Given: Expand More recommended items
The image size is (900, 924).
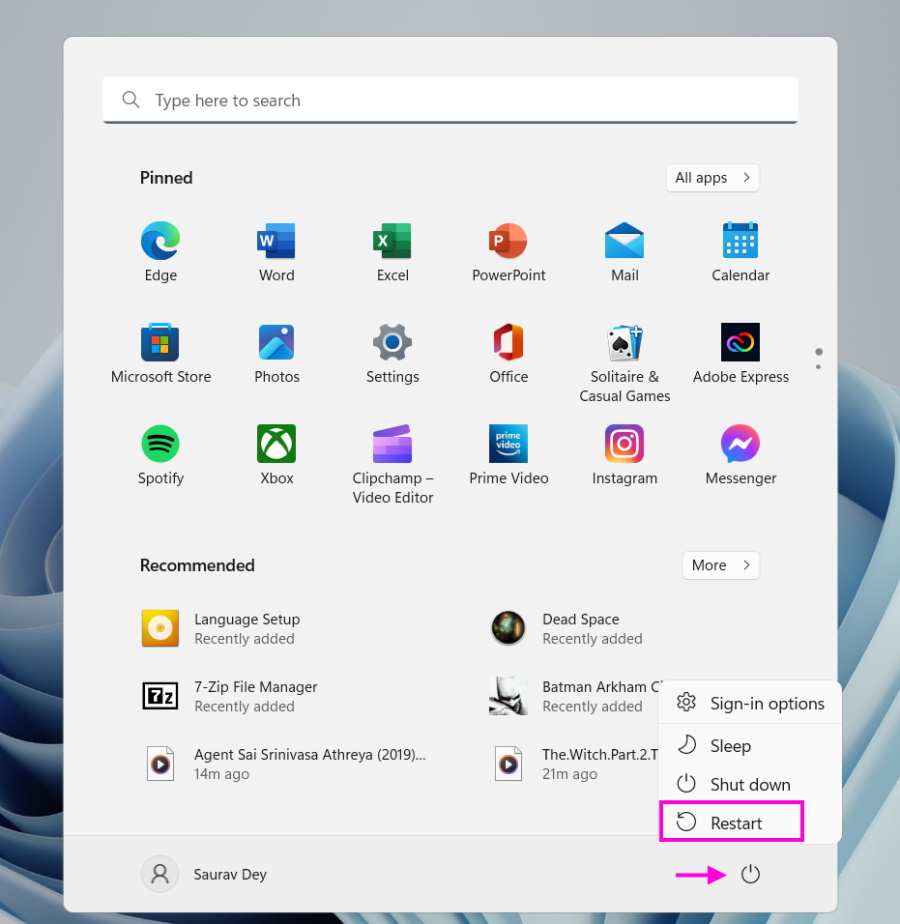Looking at the screenshot, I should (720, 565).
